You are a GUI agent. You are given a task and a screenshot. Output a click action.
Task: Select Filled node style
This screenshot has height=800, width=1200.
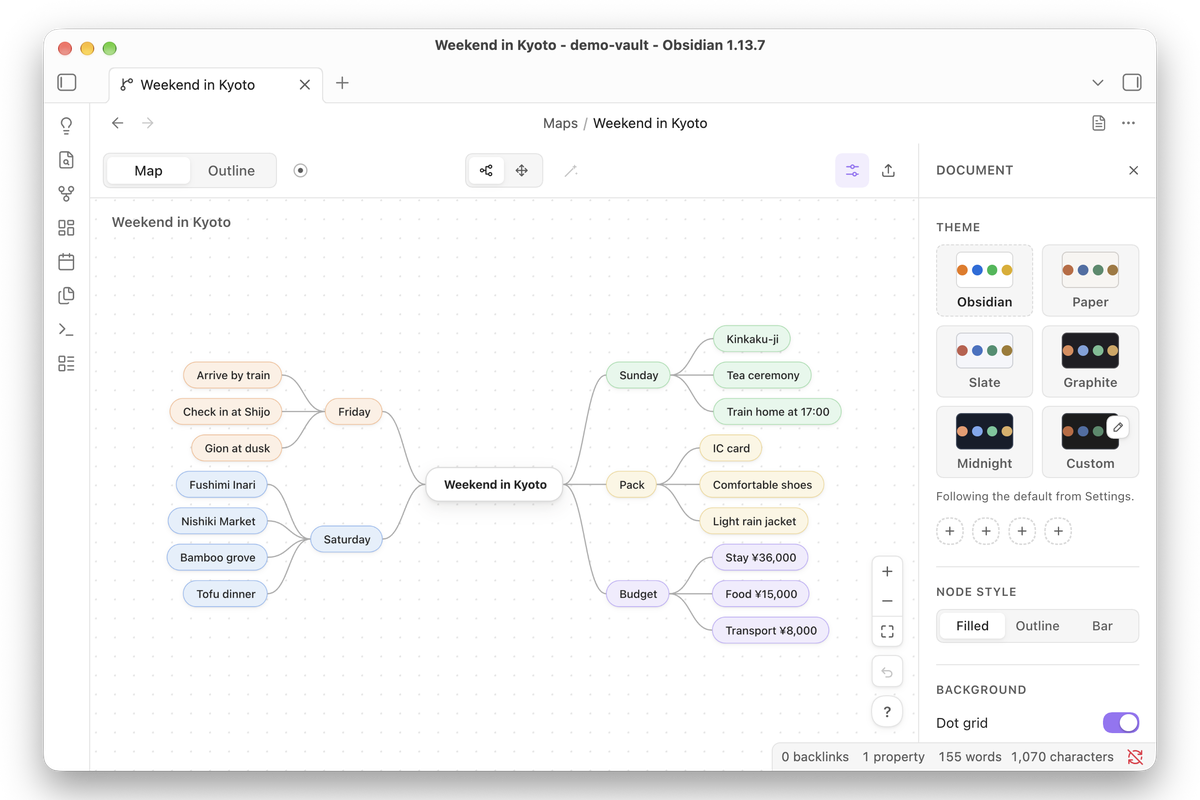972,626
